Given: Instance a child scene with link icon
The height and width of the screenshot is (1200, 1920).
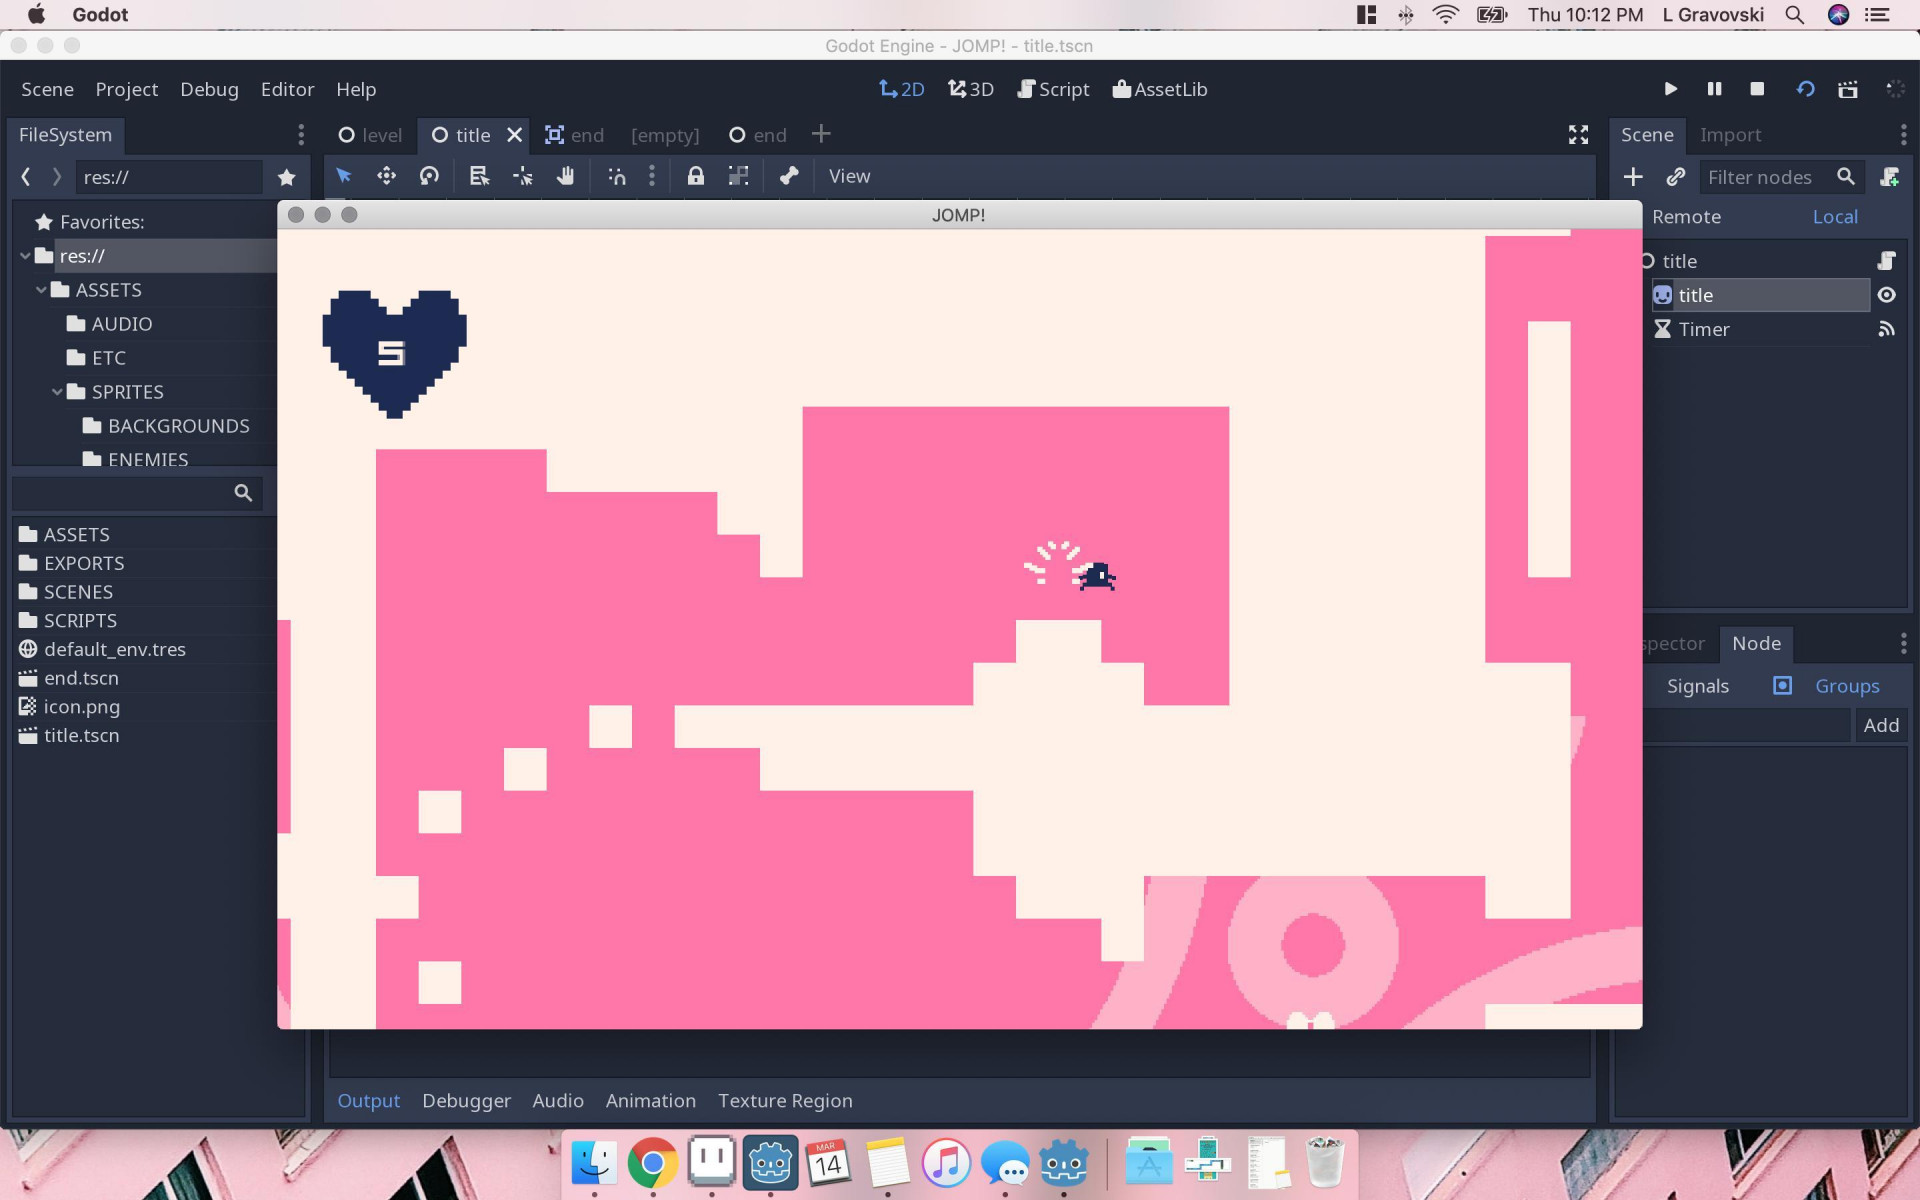Looking at the screenshot, I should 1676,177.
